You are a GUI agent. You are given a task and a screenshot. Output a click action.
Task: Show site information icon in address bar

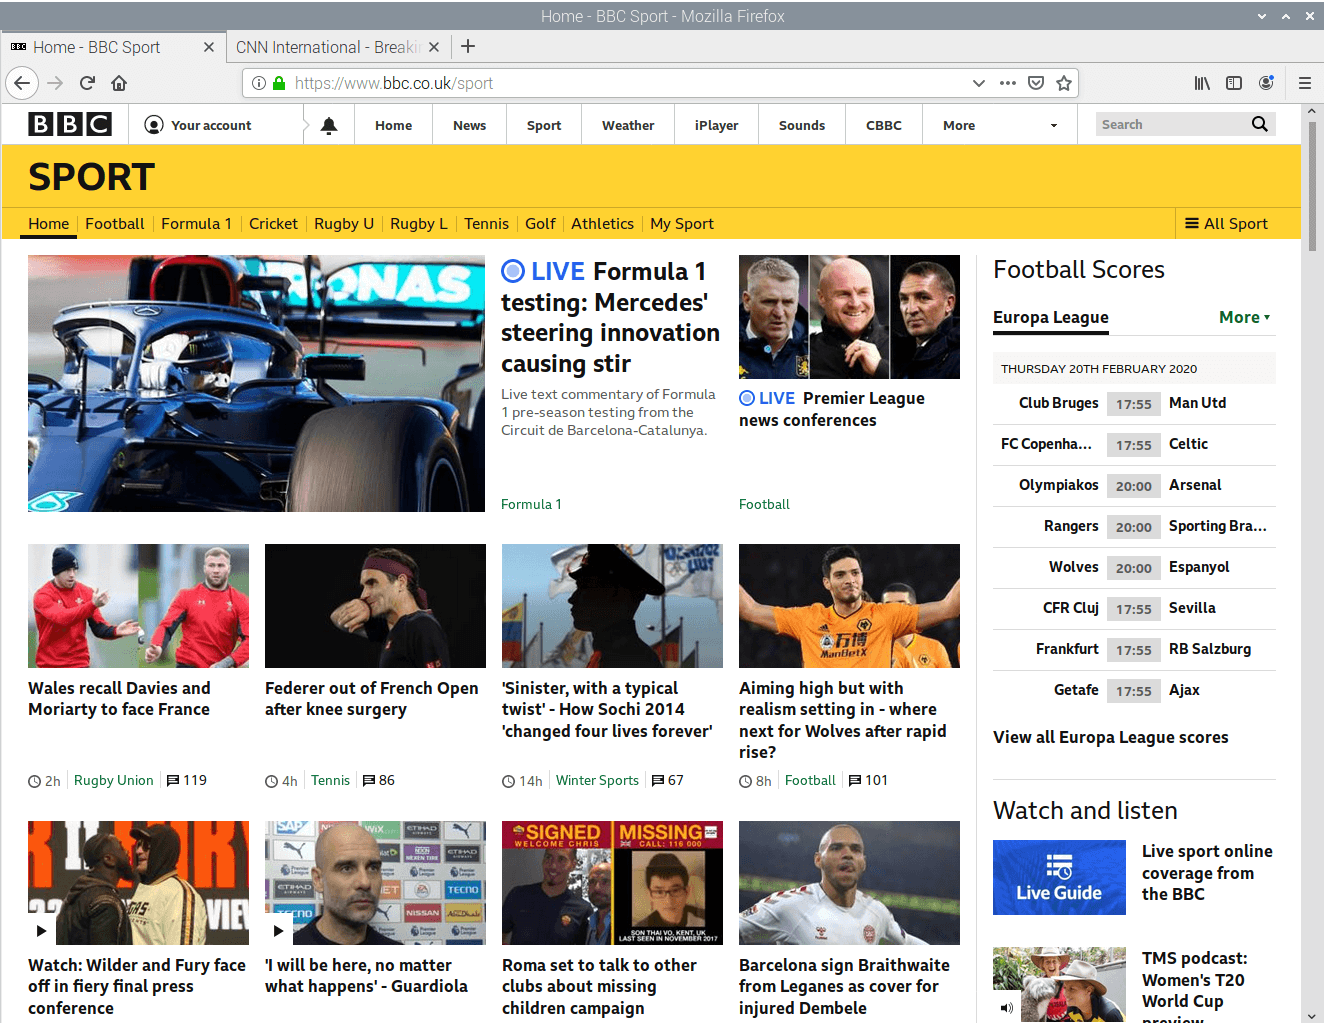(259, 83)
